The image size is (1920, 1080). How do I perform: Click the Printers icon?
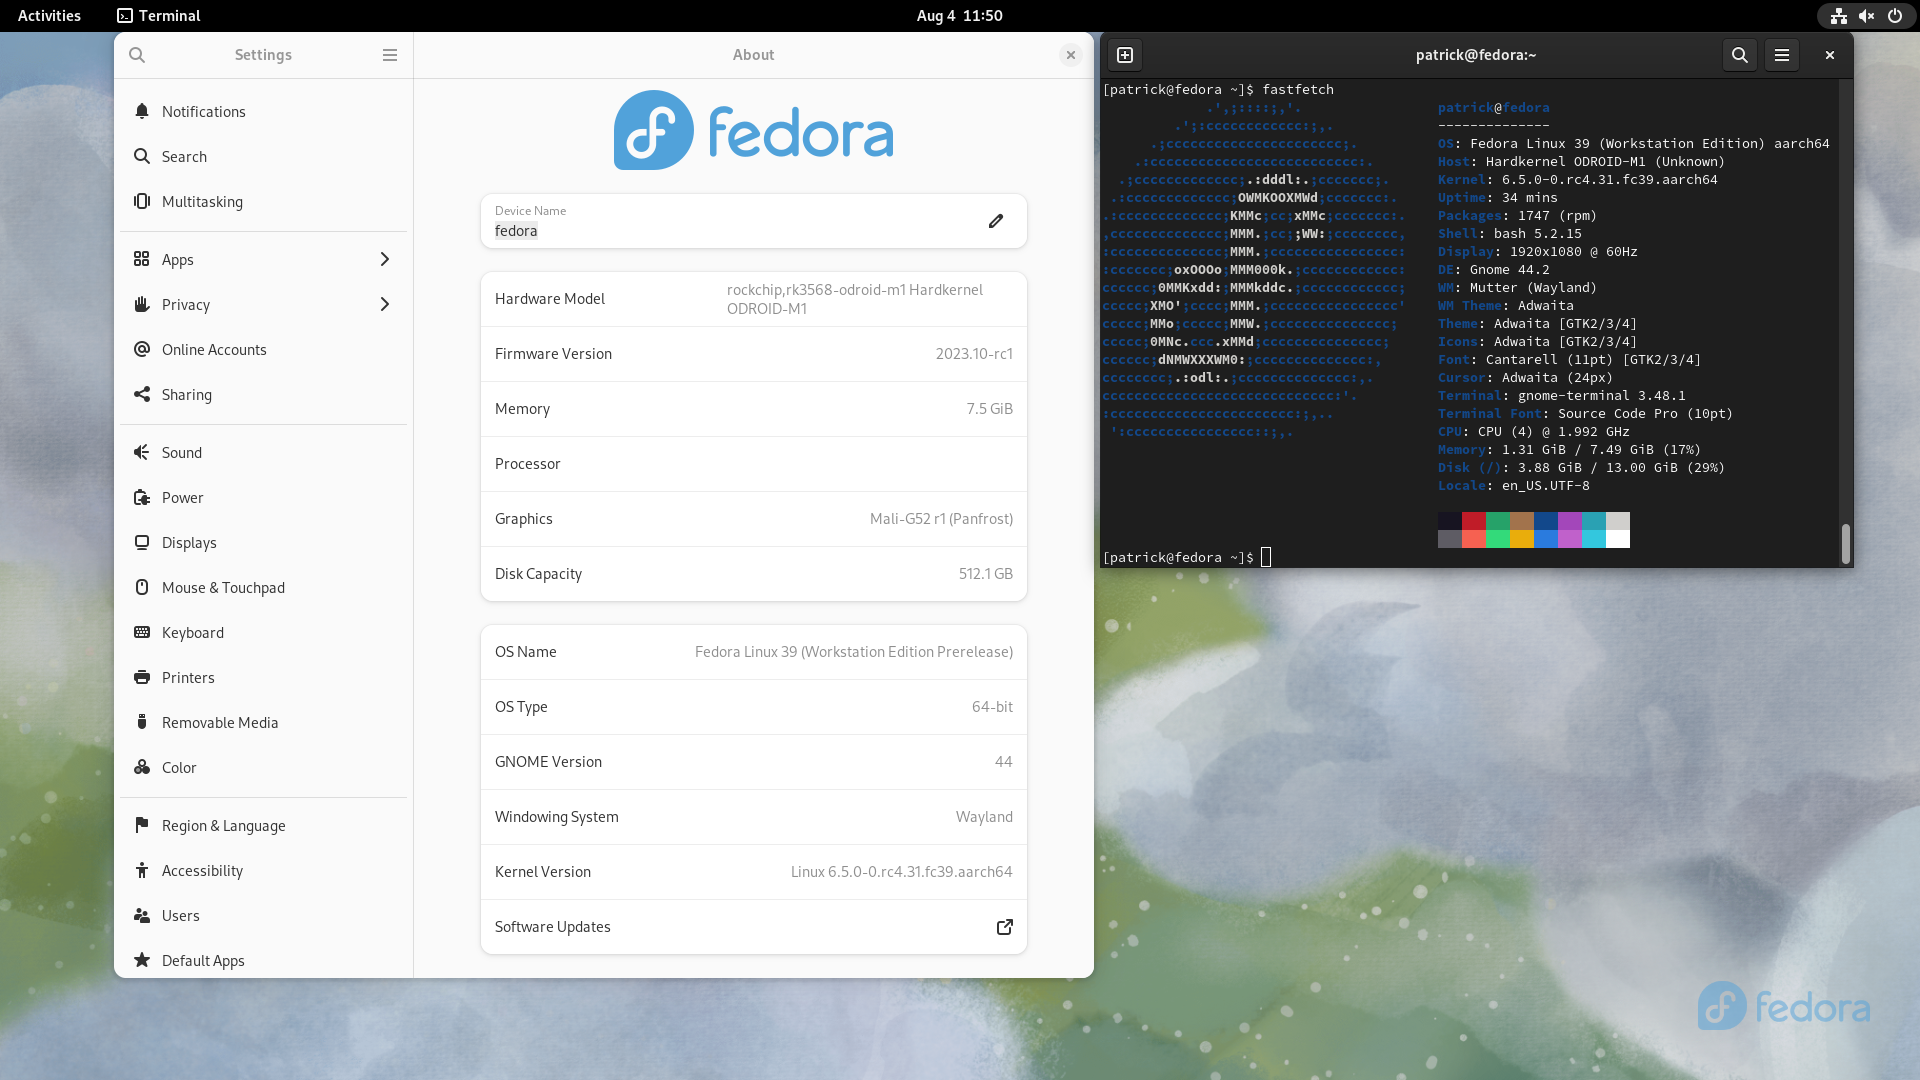tap(142, 677)
